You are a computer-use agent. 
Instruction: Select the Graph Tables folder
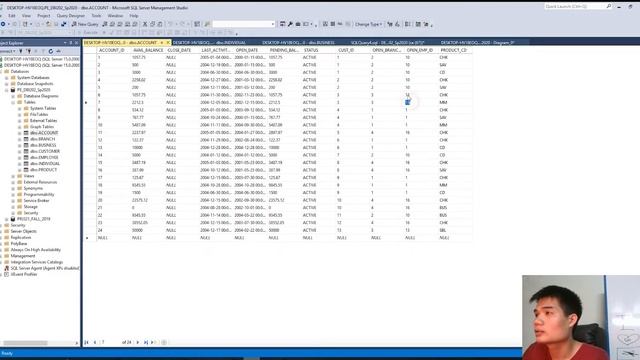pyautogui.click(x=42, y=127)
